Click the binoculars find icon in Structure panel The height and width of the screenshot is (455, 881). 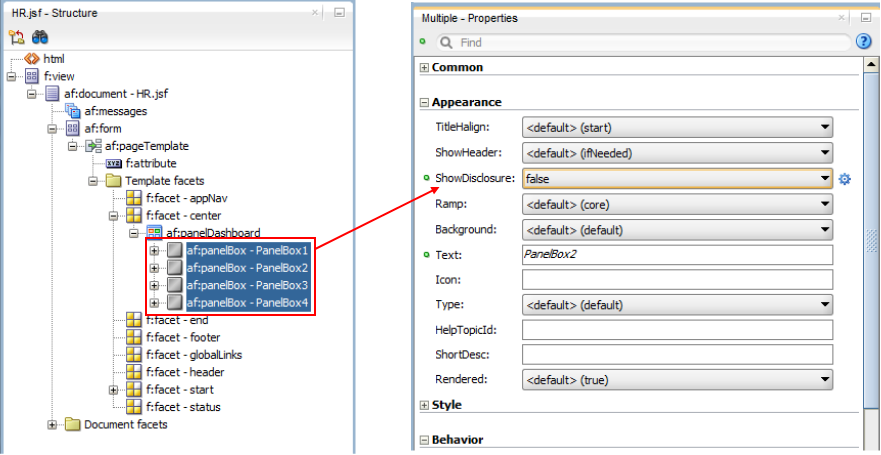pyautogui.click(x=40, y=38)
